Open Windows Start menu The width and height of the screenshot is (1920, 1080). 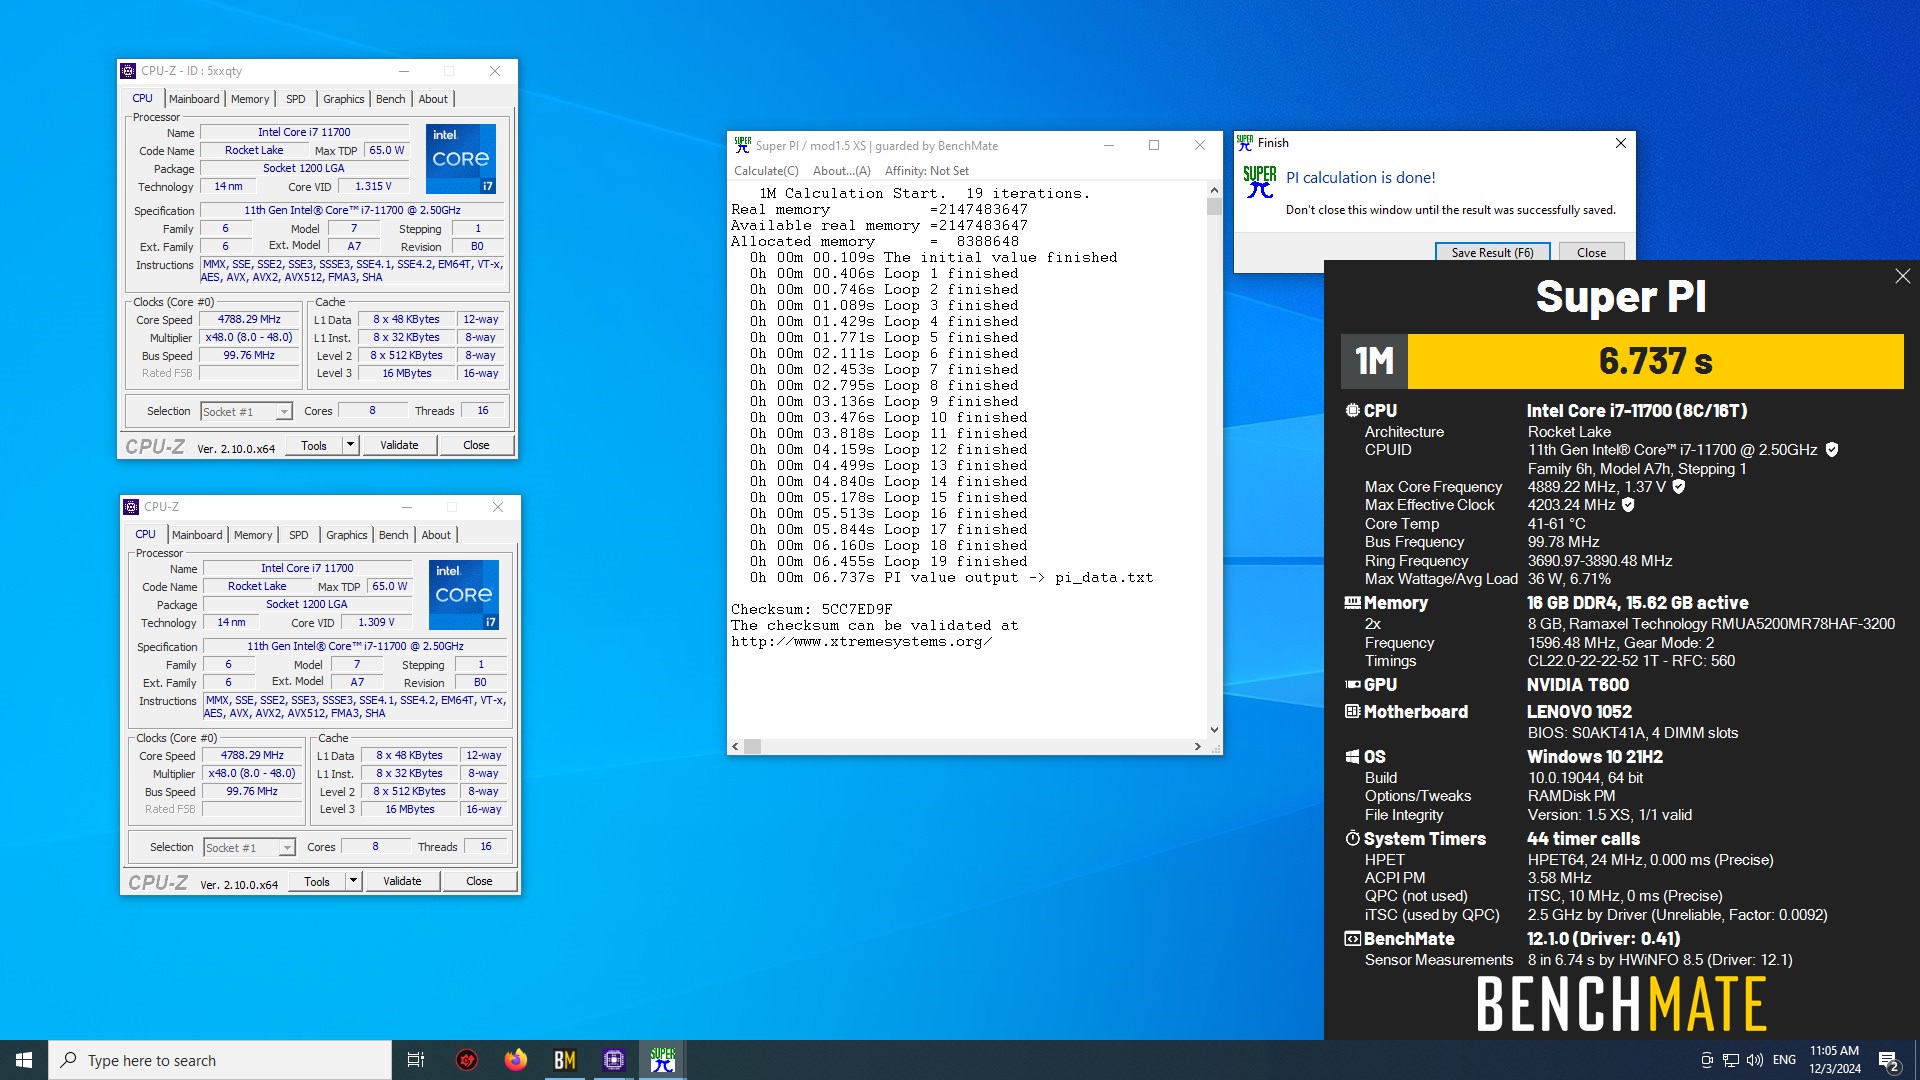[x=24, y=1060]
